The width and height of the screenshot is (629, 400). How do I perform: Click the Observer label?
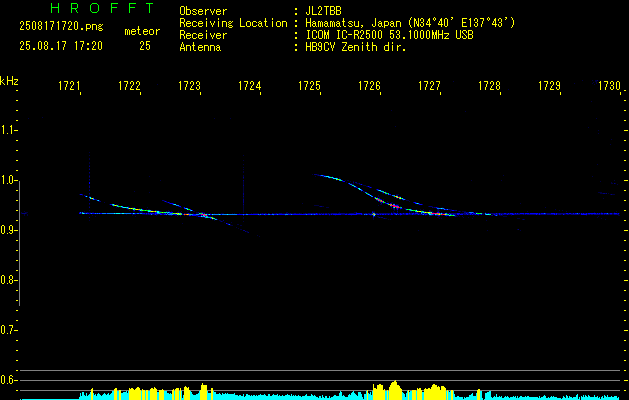(x=203, y=11)
